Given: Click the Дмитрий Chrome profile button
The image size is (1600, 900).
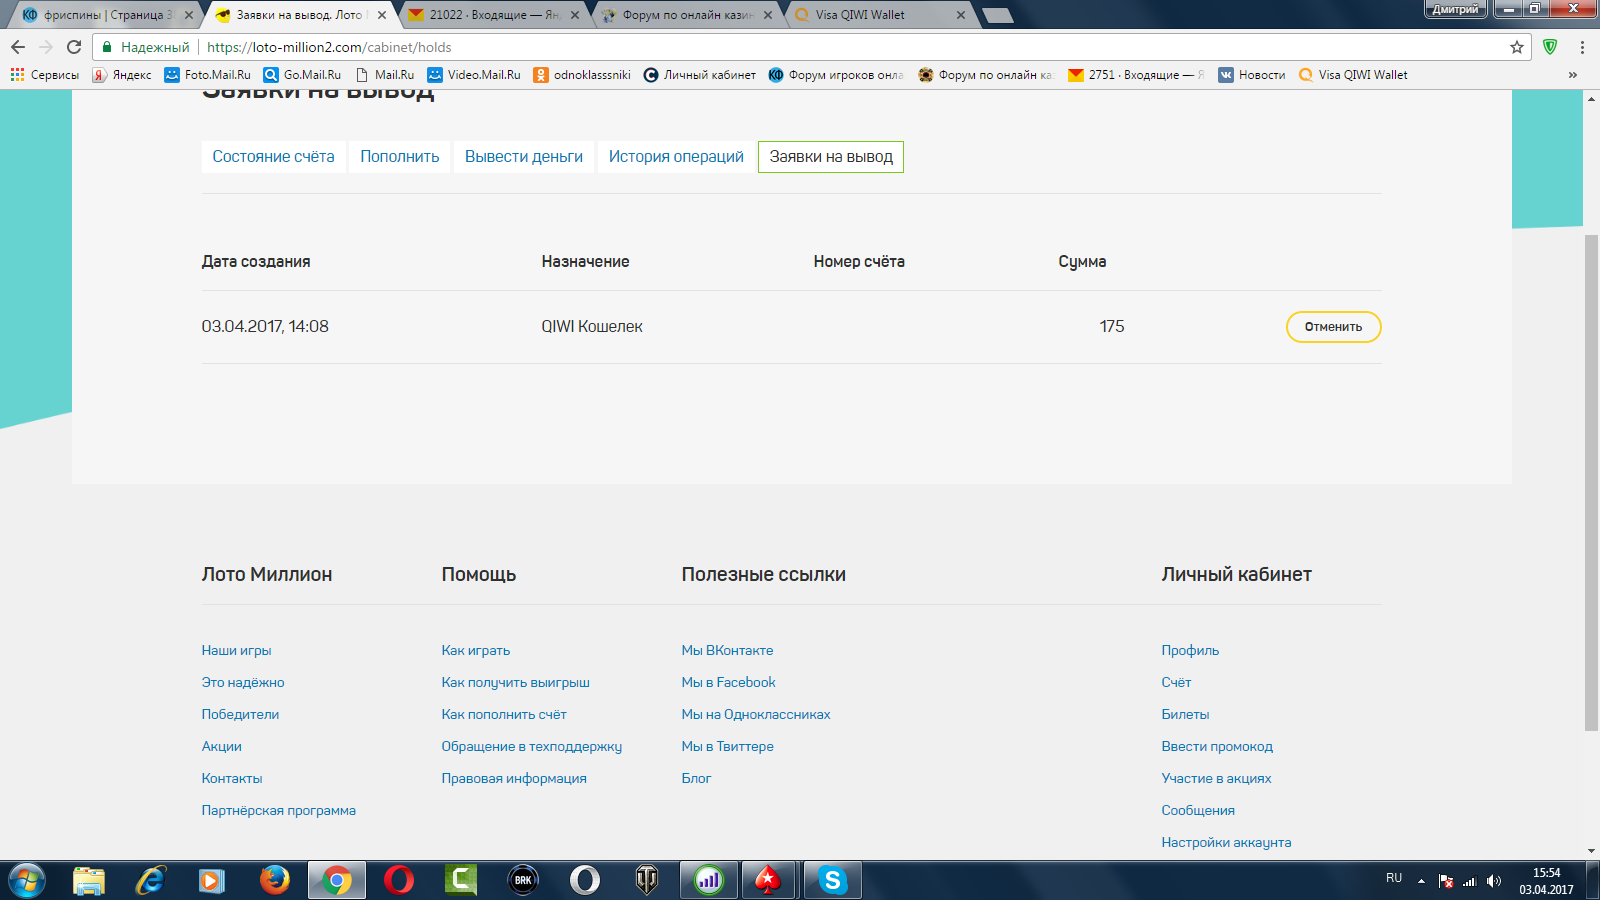Looking at the screenshot, I should tap(1455, 9).
